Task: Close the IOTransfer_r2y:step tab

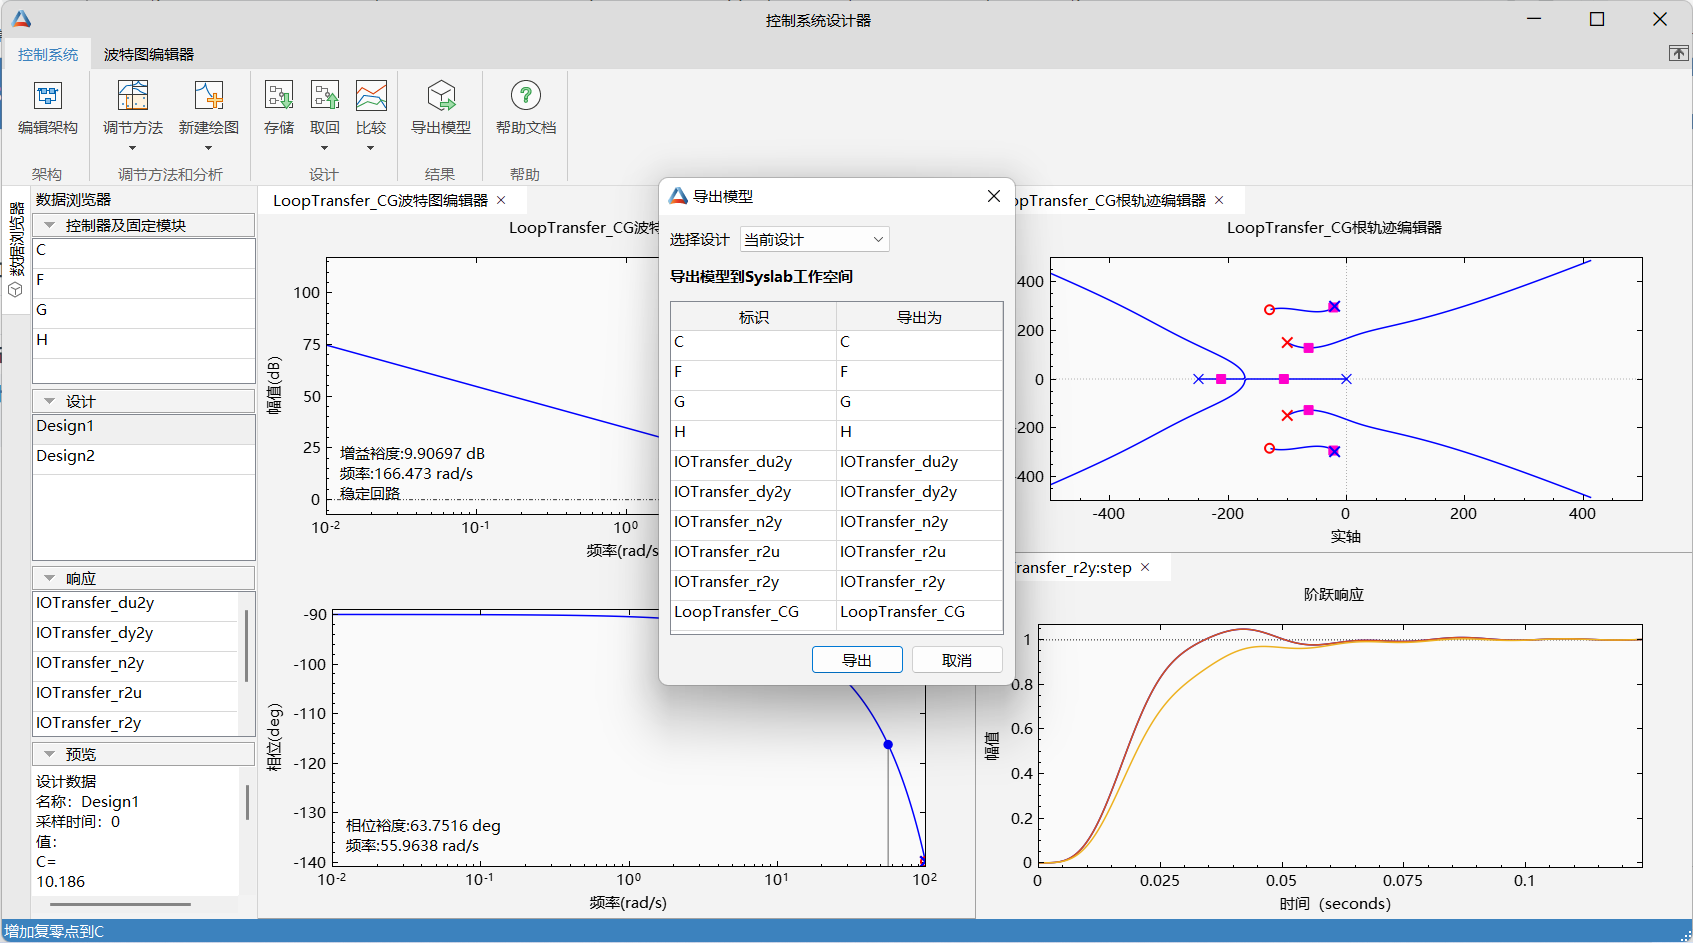Action: point(1145,567)
